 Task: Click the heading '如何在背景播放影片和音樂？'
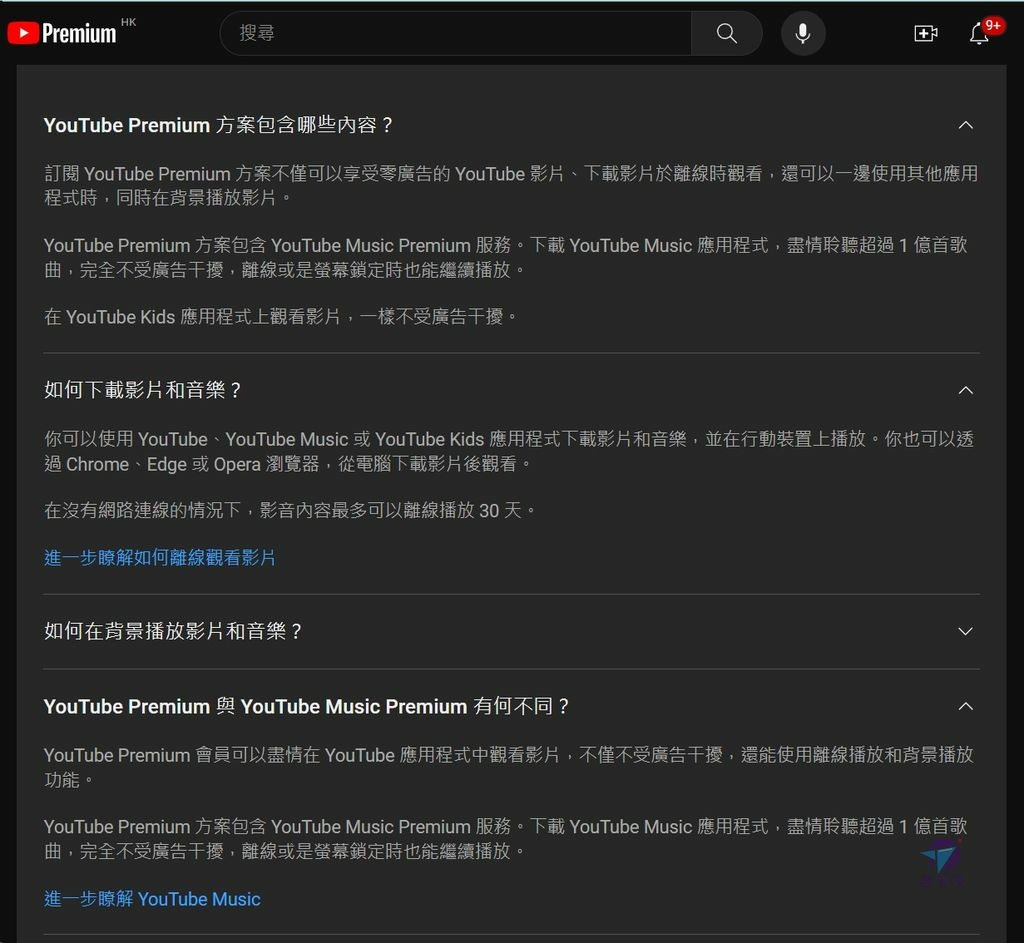coord(173,631)
